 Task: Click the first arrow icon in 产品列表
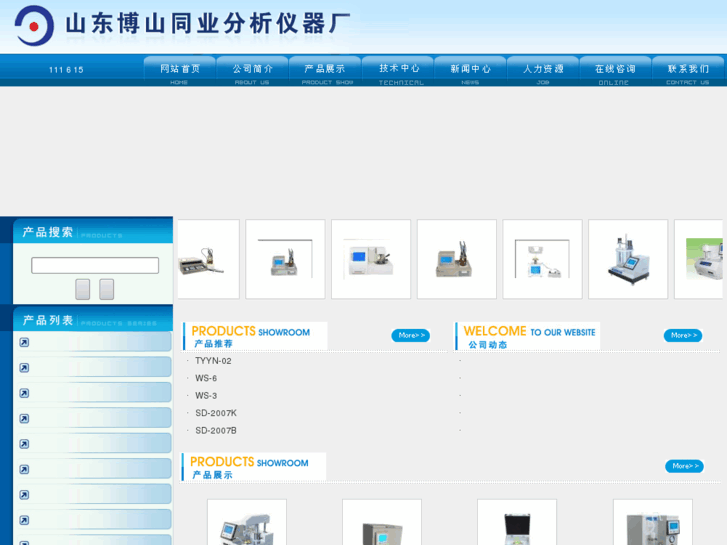tap(24, 342)
